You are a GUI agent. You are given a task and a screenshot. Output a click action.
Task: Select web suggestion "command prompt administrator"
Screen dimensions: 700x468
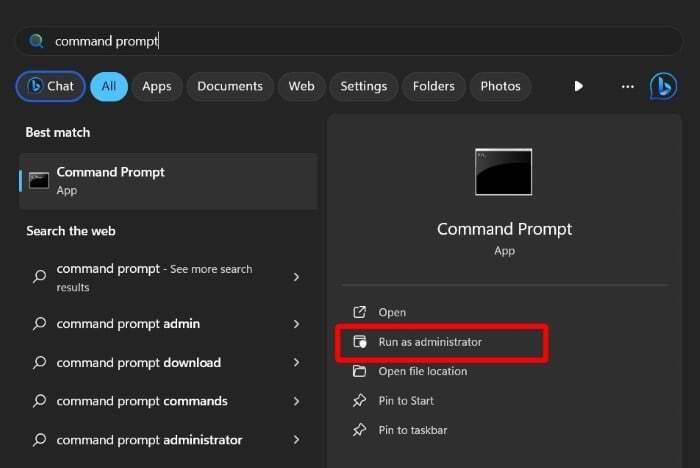149,440
